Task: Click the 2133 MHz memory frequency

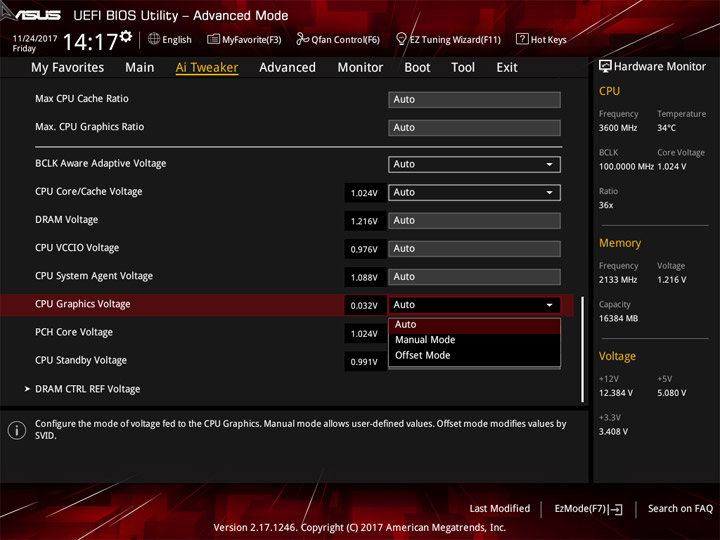Action: tap(618, 280)
